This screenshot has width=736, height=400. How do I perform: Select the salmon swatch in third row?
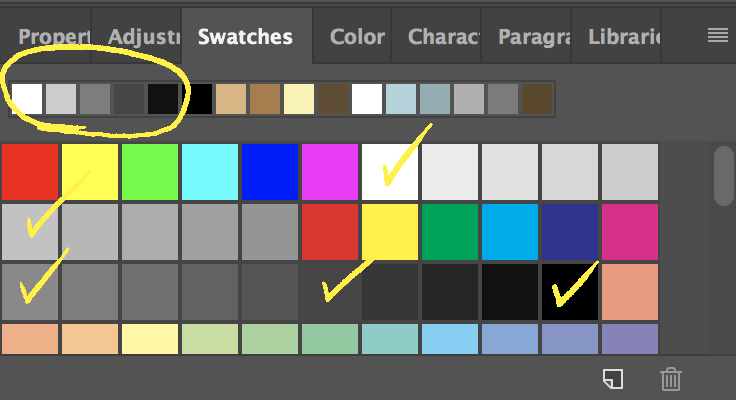click(x=630, y=291)
